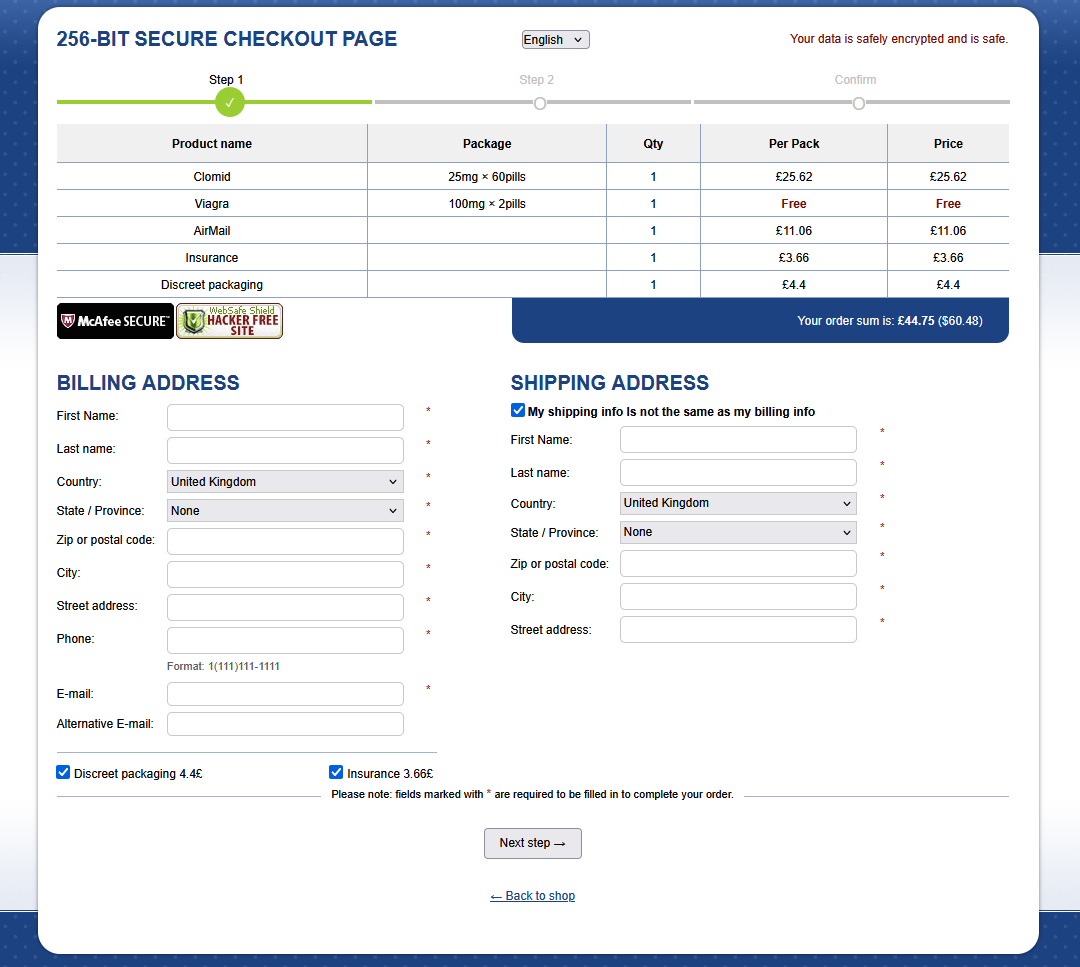The height and width of the screenshot is (967, 1080).
Task: Click the Step 1 label
Action: (x=226, y=80)
